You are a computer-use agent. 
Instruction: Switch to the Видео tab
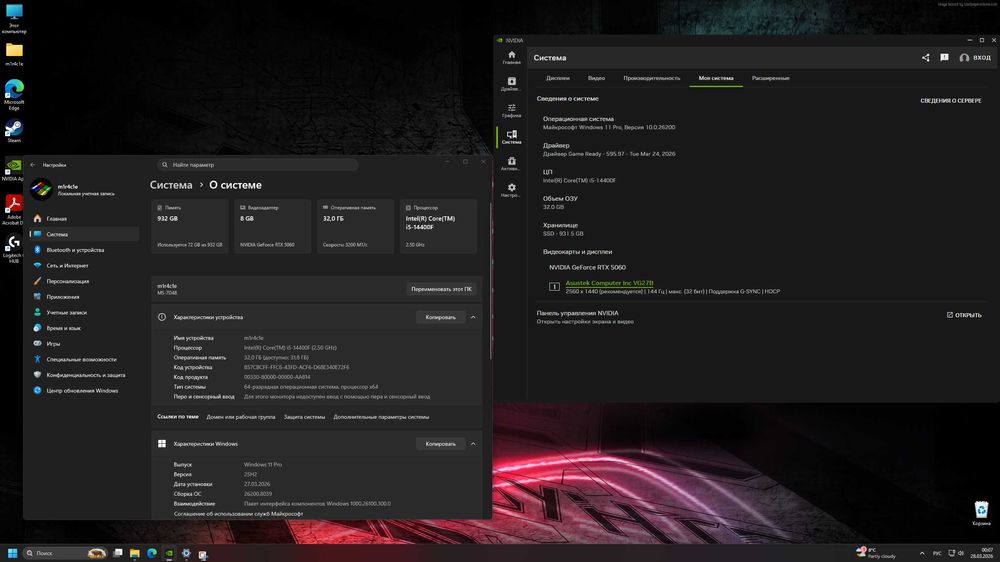[596, 78]
